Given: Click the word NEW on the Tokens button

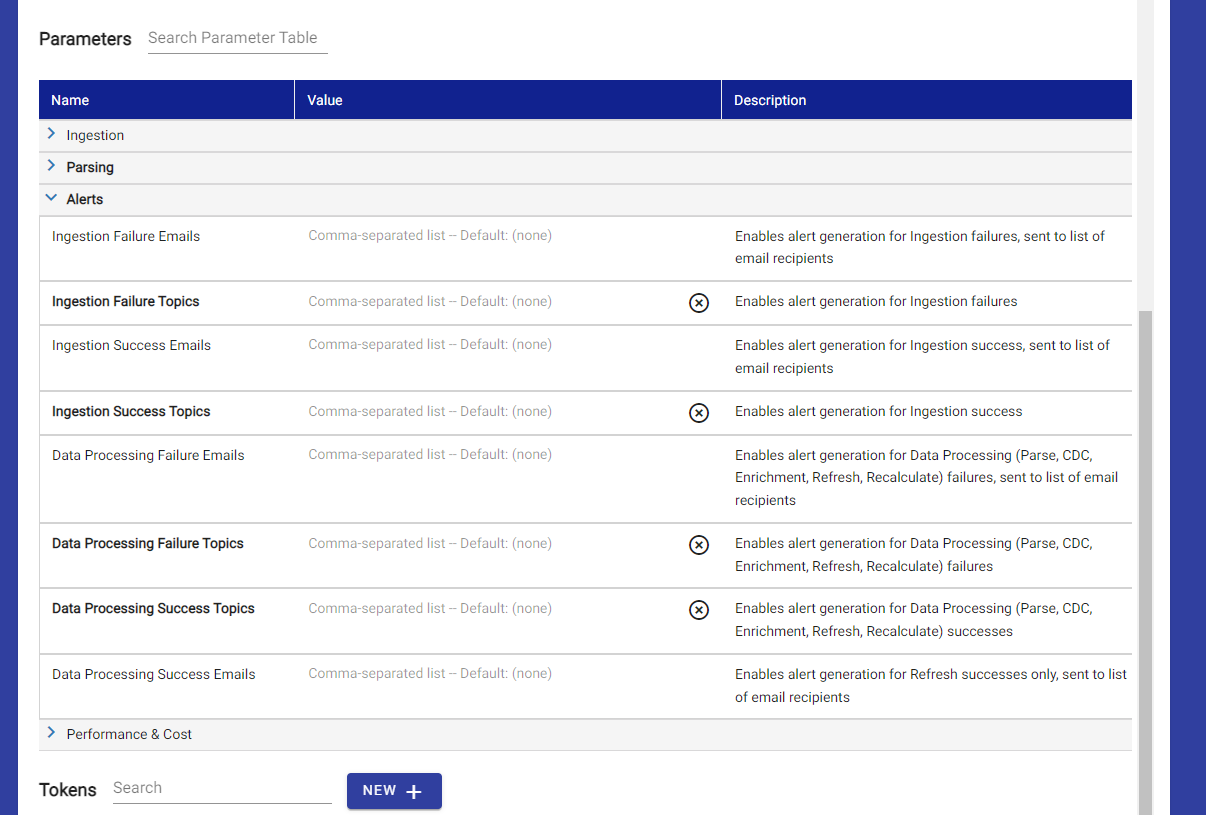Looking at the screenshot, I should pyautogui.click(x=380, y=791).
